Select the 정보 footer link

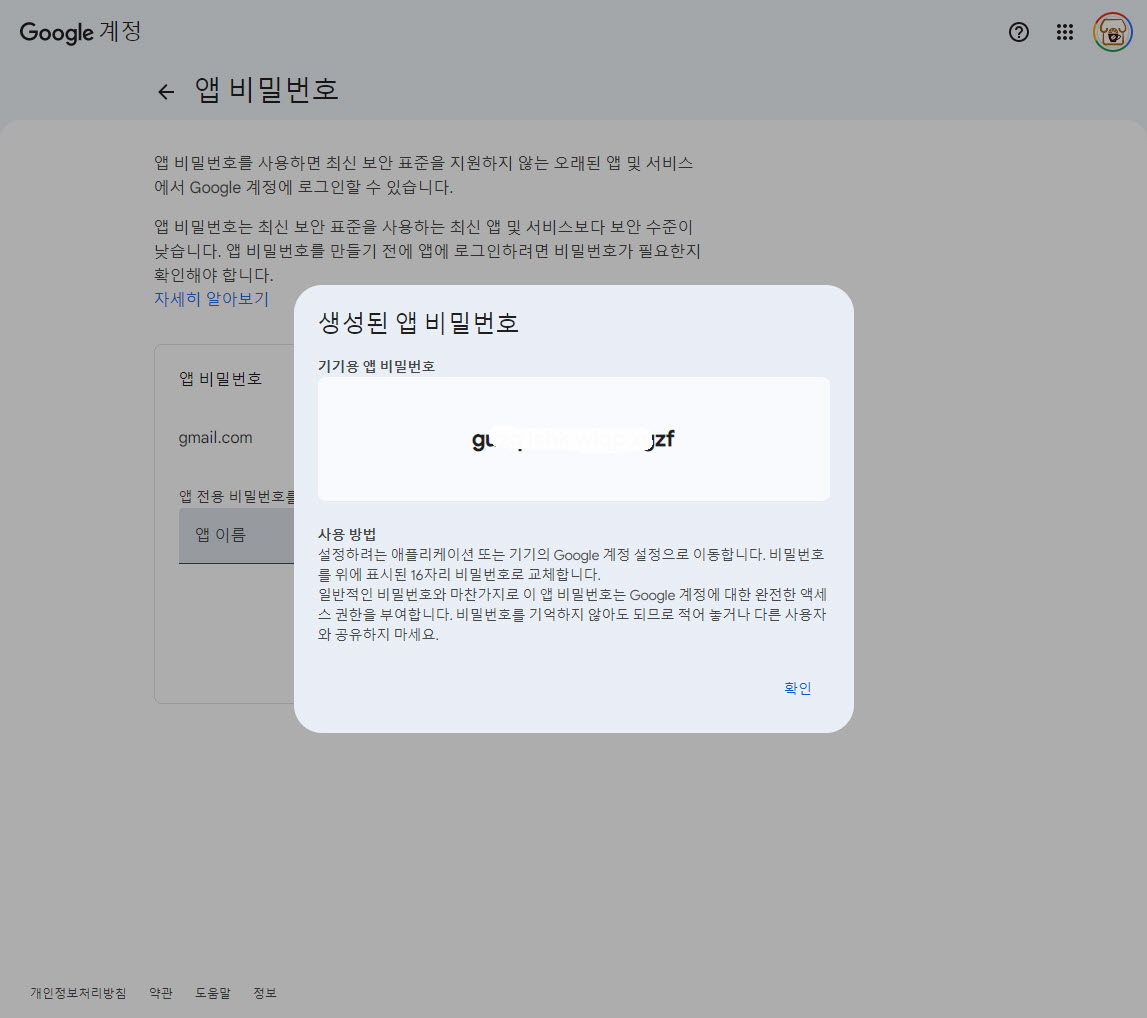click(x=265, y=993)
